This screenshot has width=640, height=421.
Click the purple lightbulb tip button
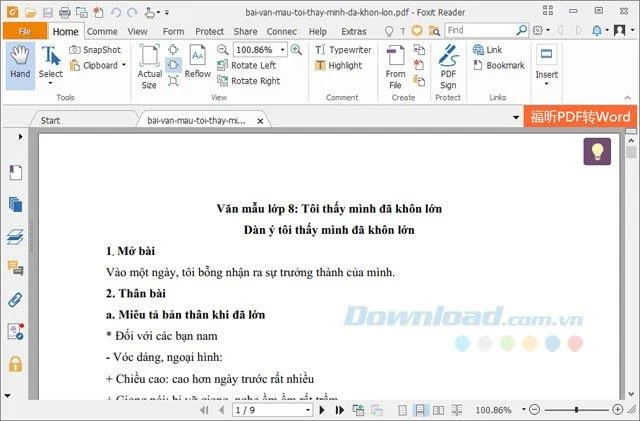[x=597, y=151]
